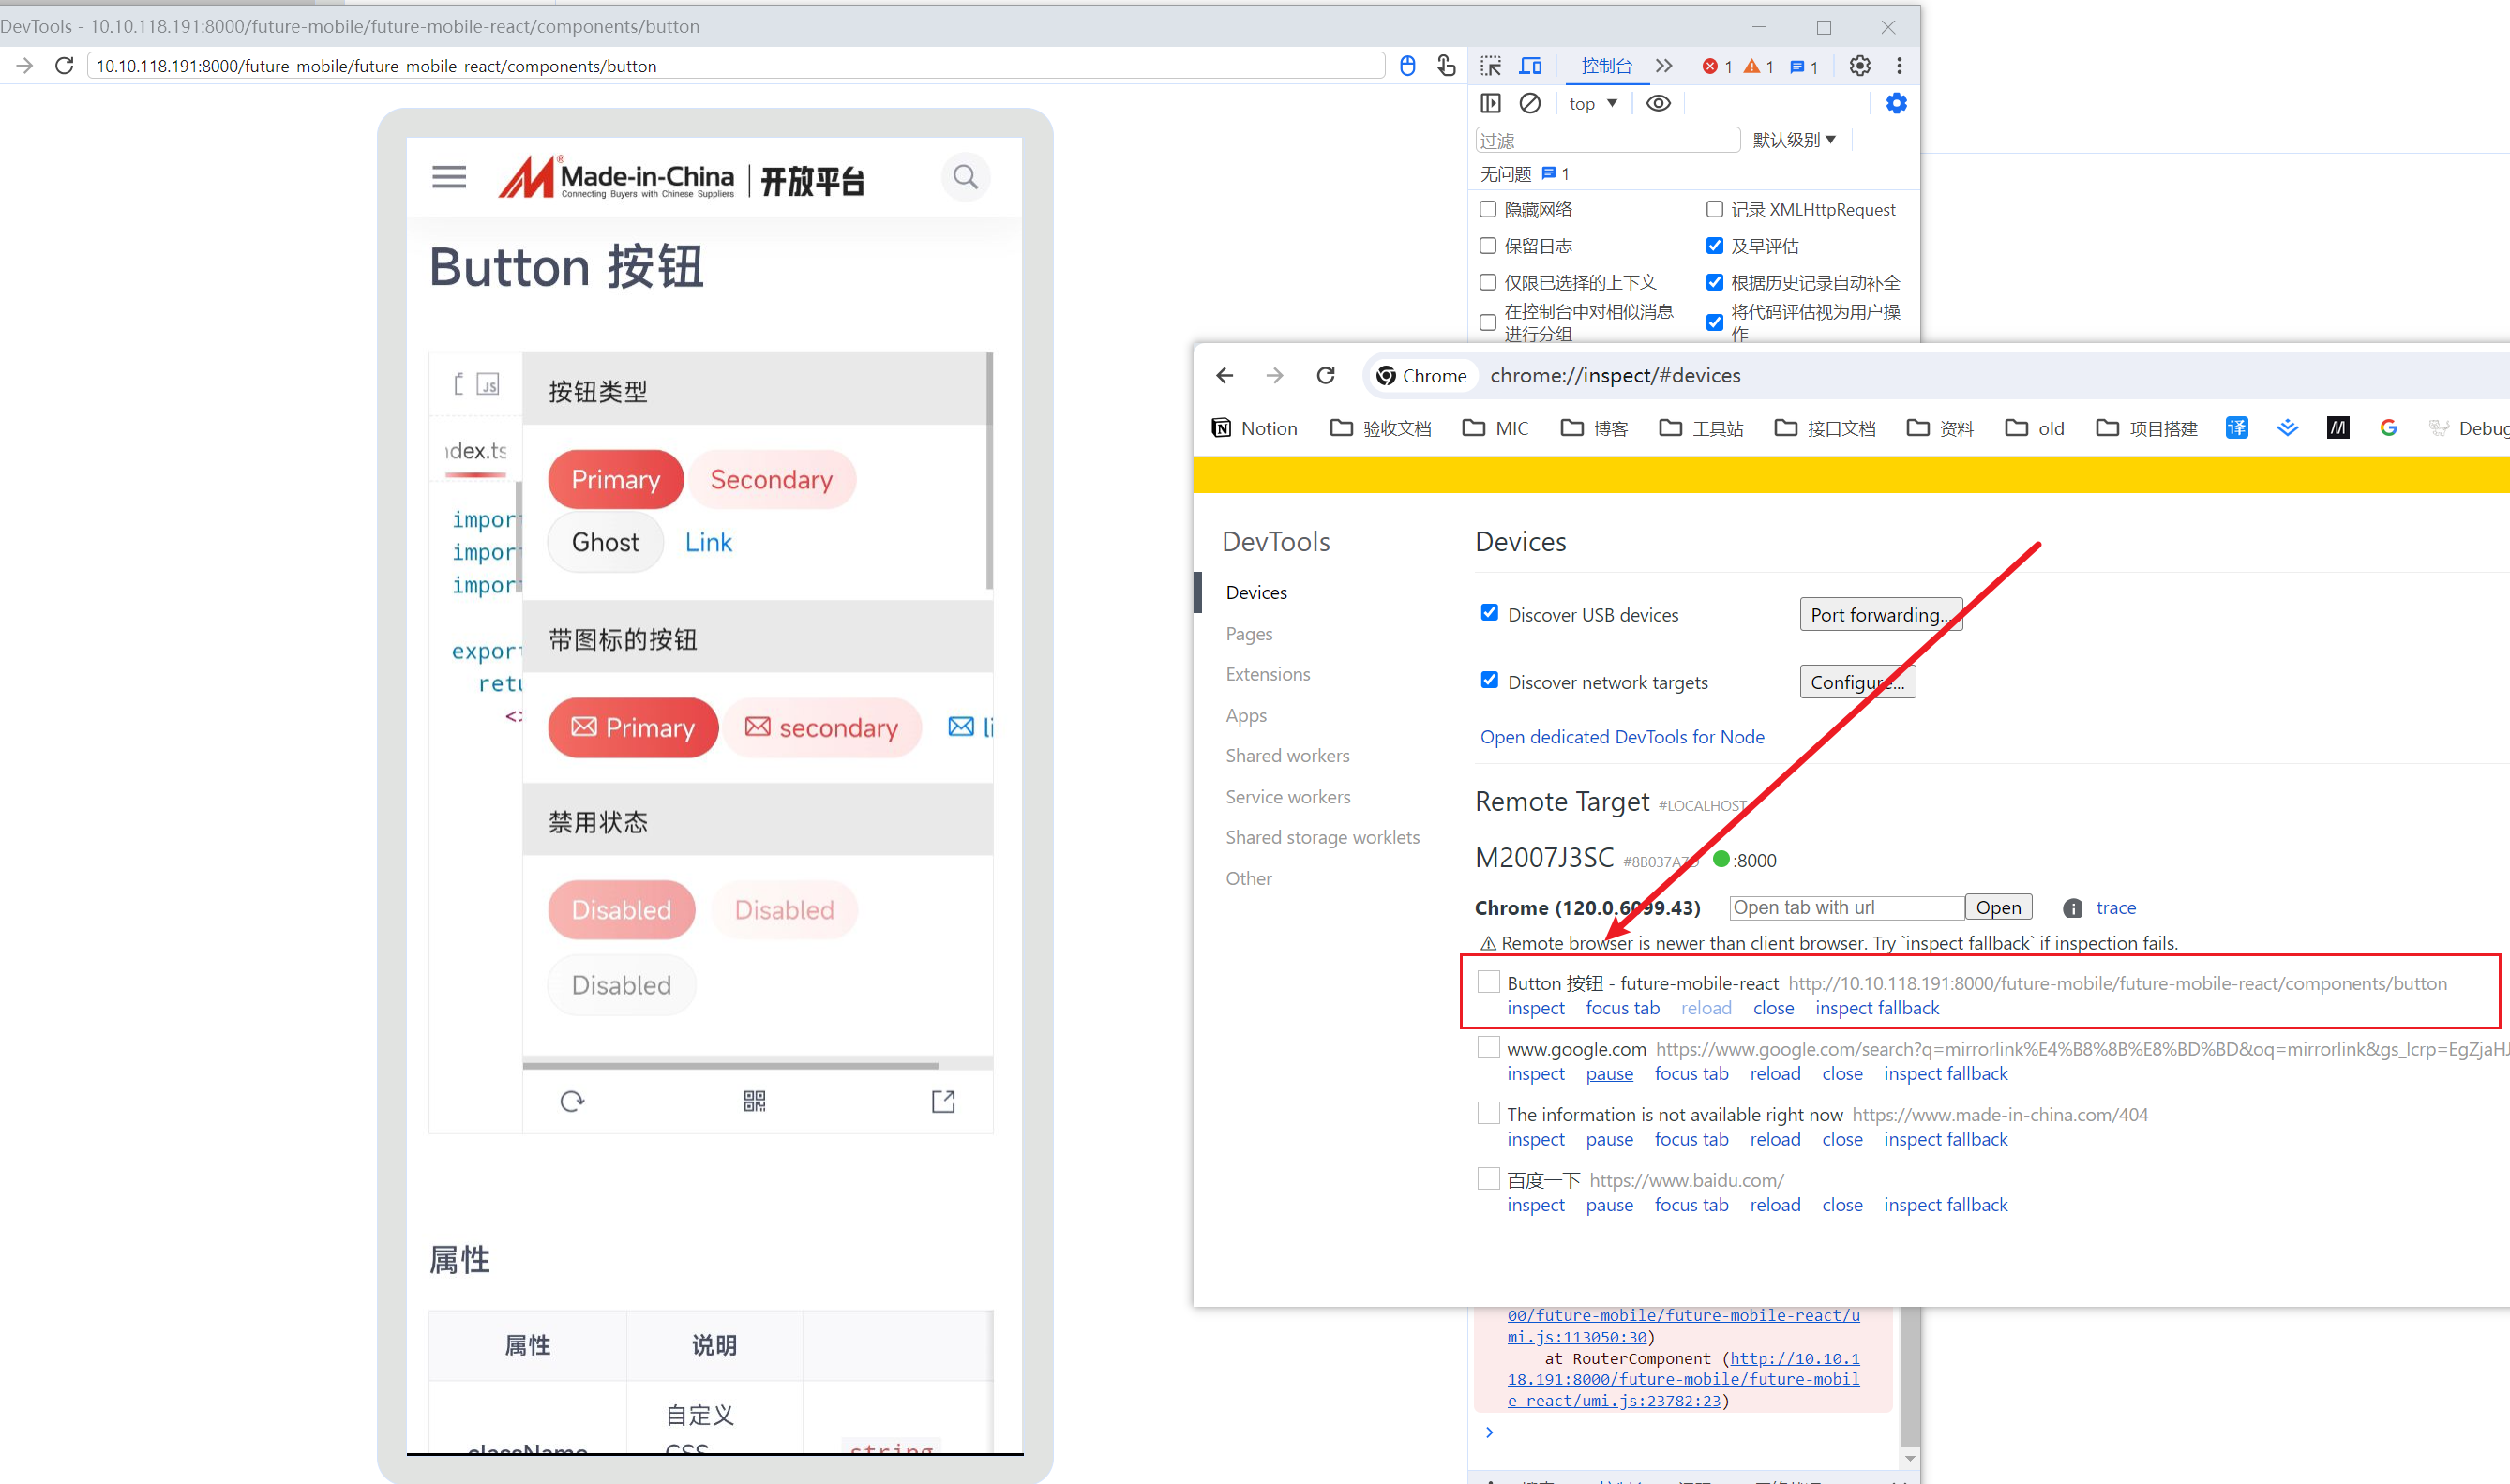This screenshot has width=2510, height=1484.
Task: Open DevTools settings gear icon
Action: [x=1859, y=66]
